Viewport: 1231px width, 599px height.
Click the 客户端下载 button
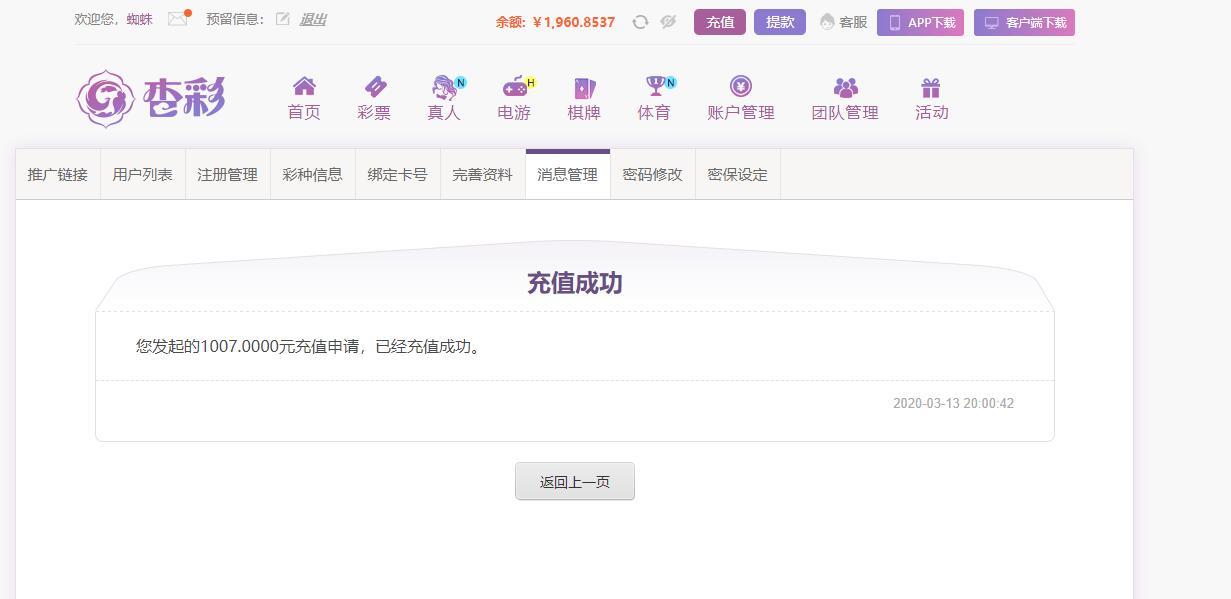click(1024, 22)
